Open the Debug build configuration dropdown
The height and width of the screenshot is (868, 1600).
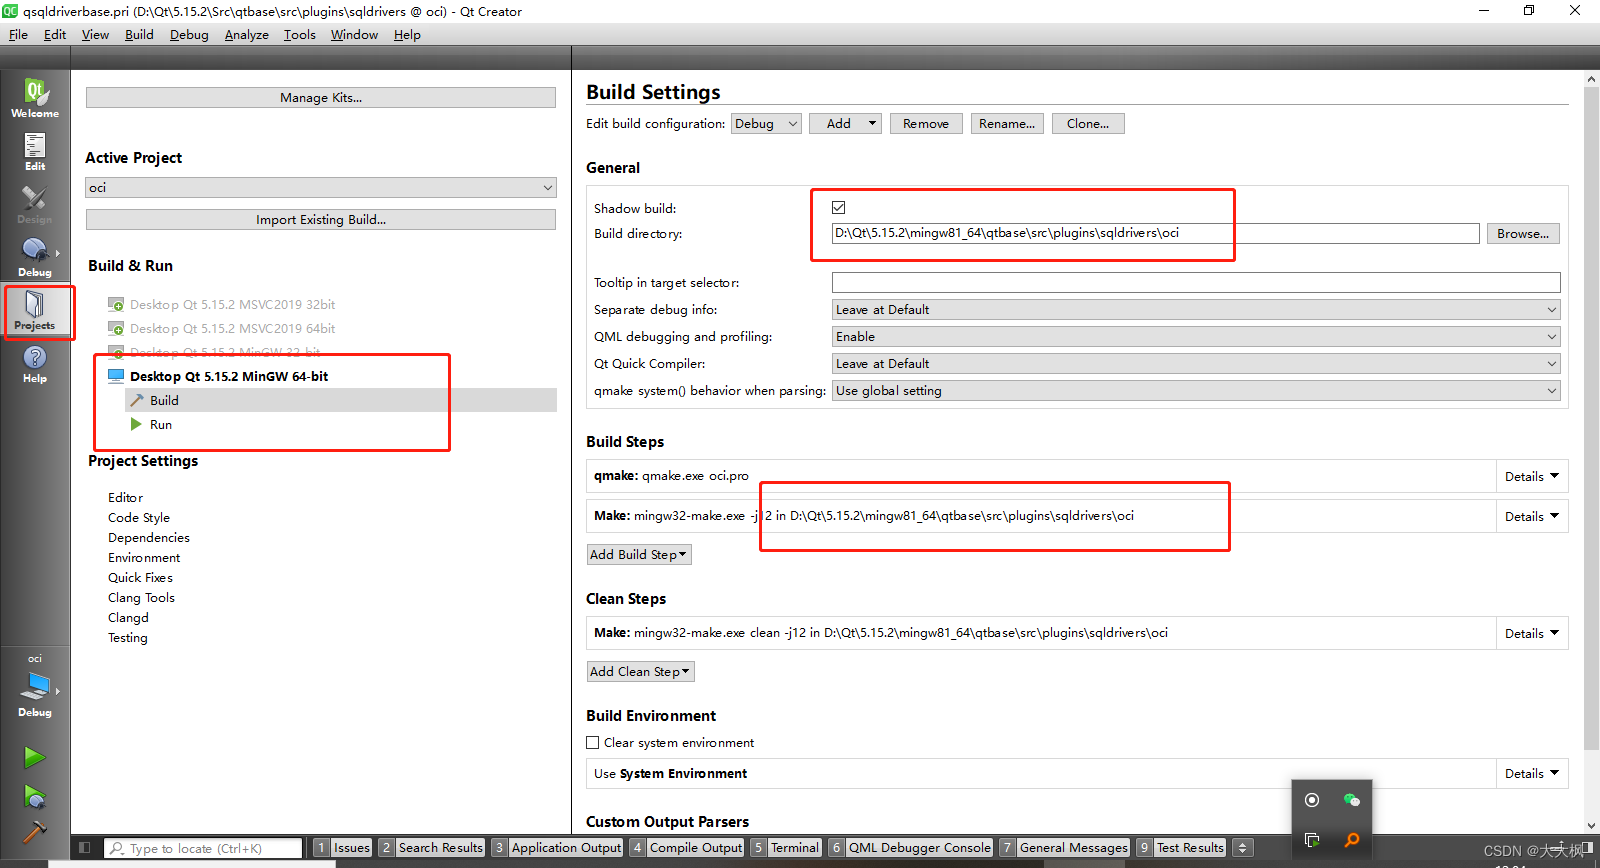click(766, 124)
